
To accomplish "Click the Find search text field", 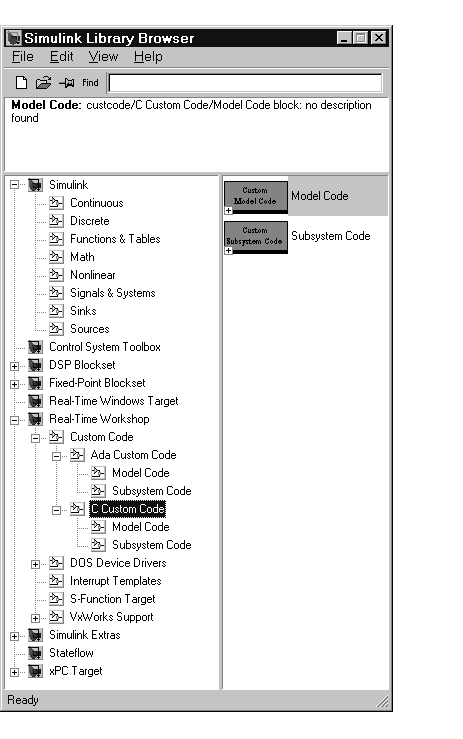I will 245,83.
